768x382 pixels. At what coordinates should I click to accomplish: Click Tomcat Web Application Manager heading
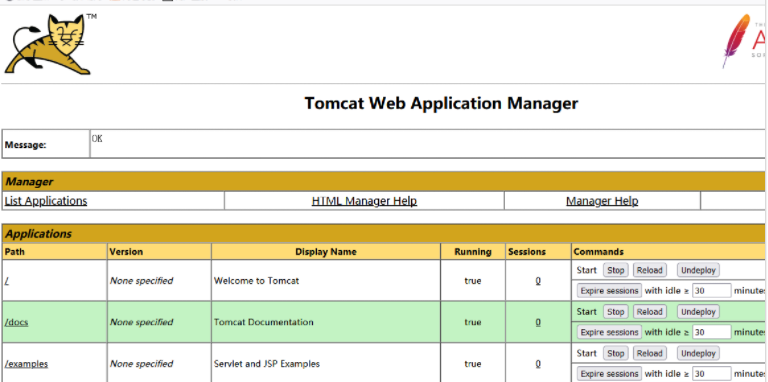[x=441, y=103]
